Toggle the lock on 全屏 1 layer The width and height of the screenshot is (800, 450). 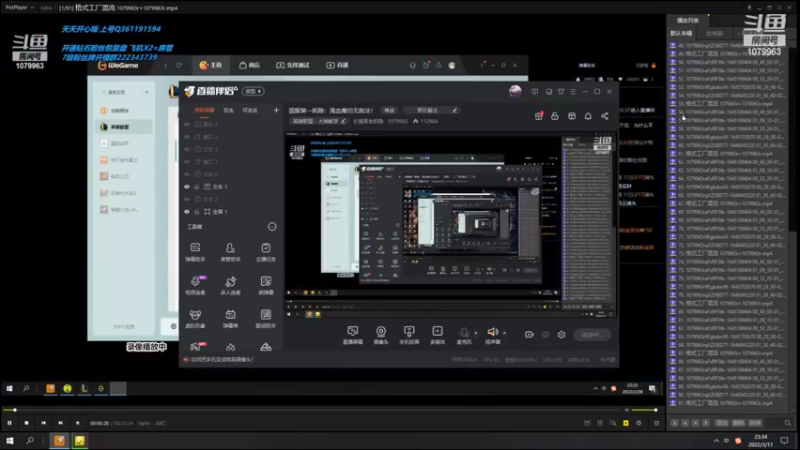coord(196,212)
